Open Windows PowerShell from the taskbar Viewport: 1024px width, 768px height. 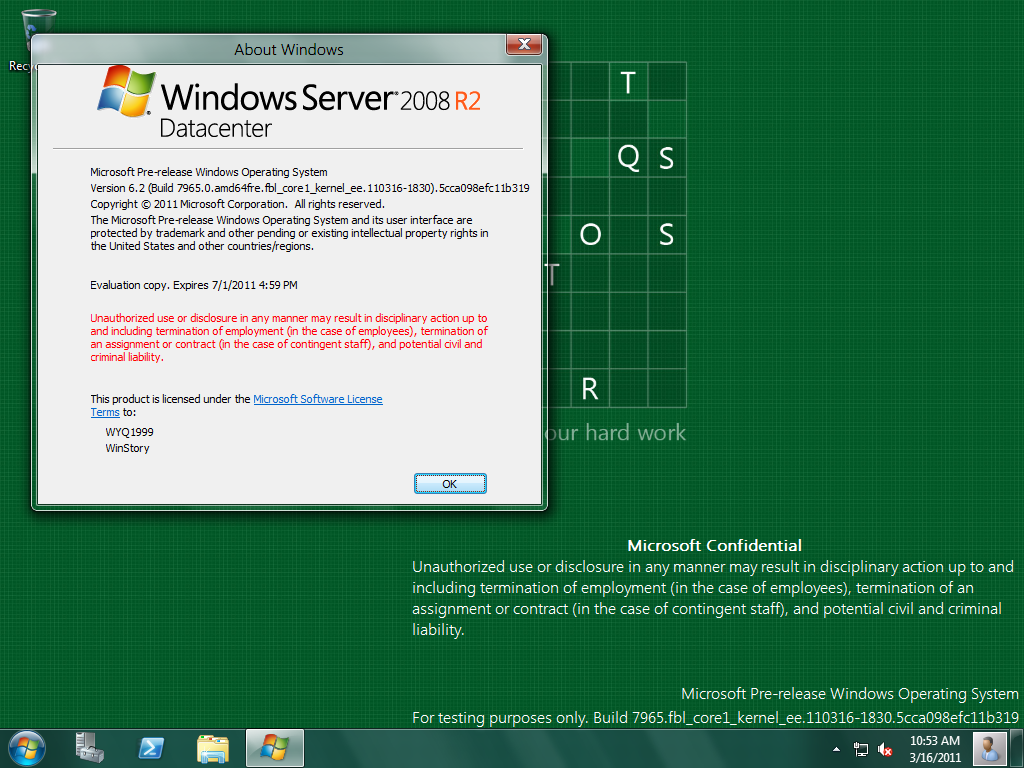pyautogui.click(x=151, y=747)
